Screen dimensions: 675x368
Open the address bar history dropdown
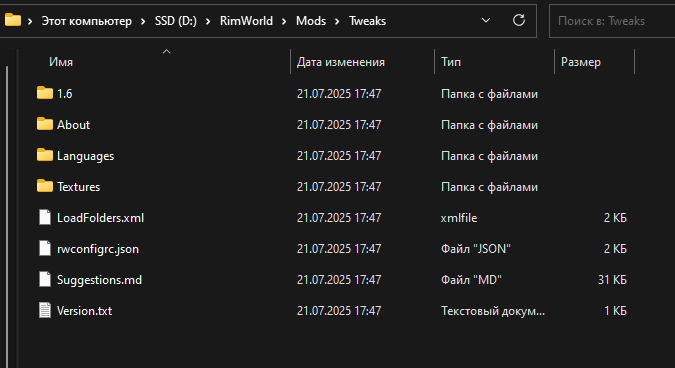[486, 20]
